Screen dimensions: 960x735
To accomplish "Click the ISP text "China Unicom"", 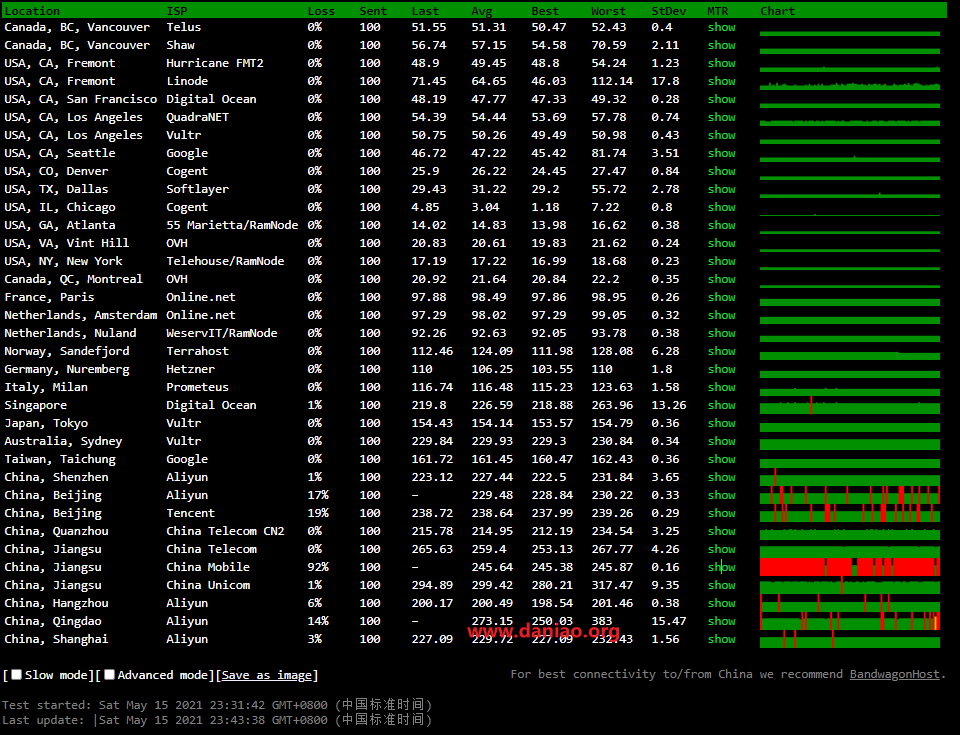I will coord(208,585).
